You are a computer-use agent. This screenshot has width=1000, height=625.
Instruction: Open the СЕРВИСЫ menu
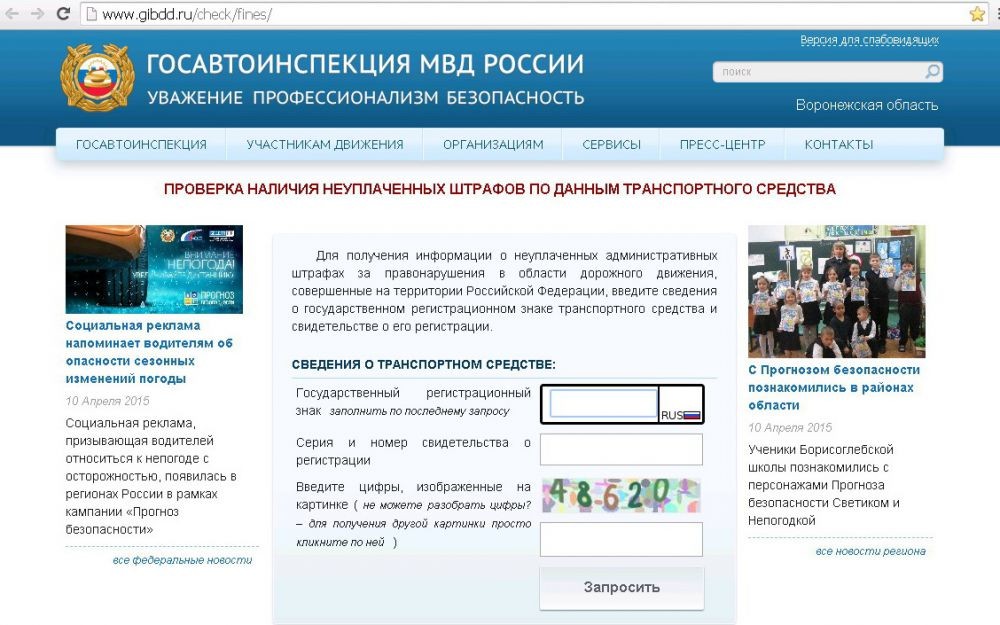(x=611, y=145)
